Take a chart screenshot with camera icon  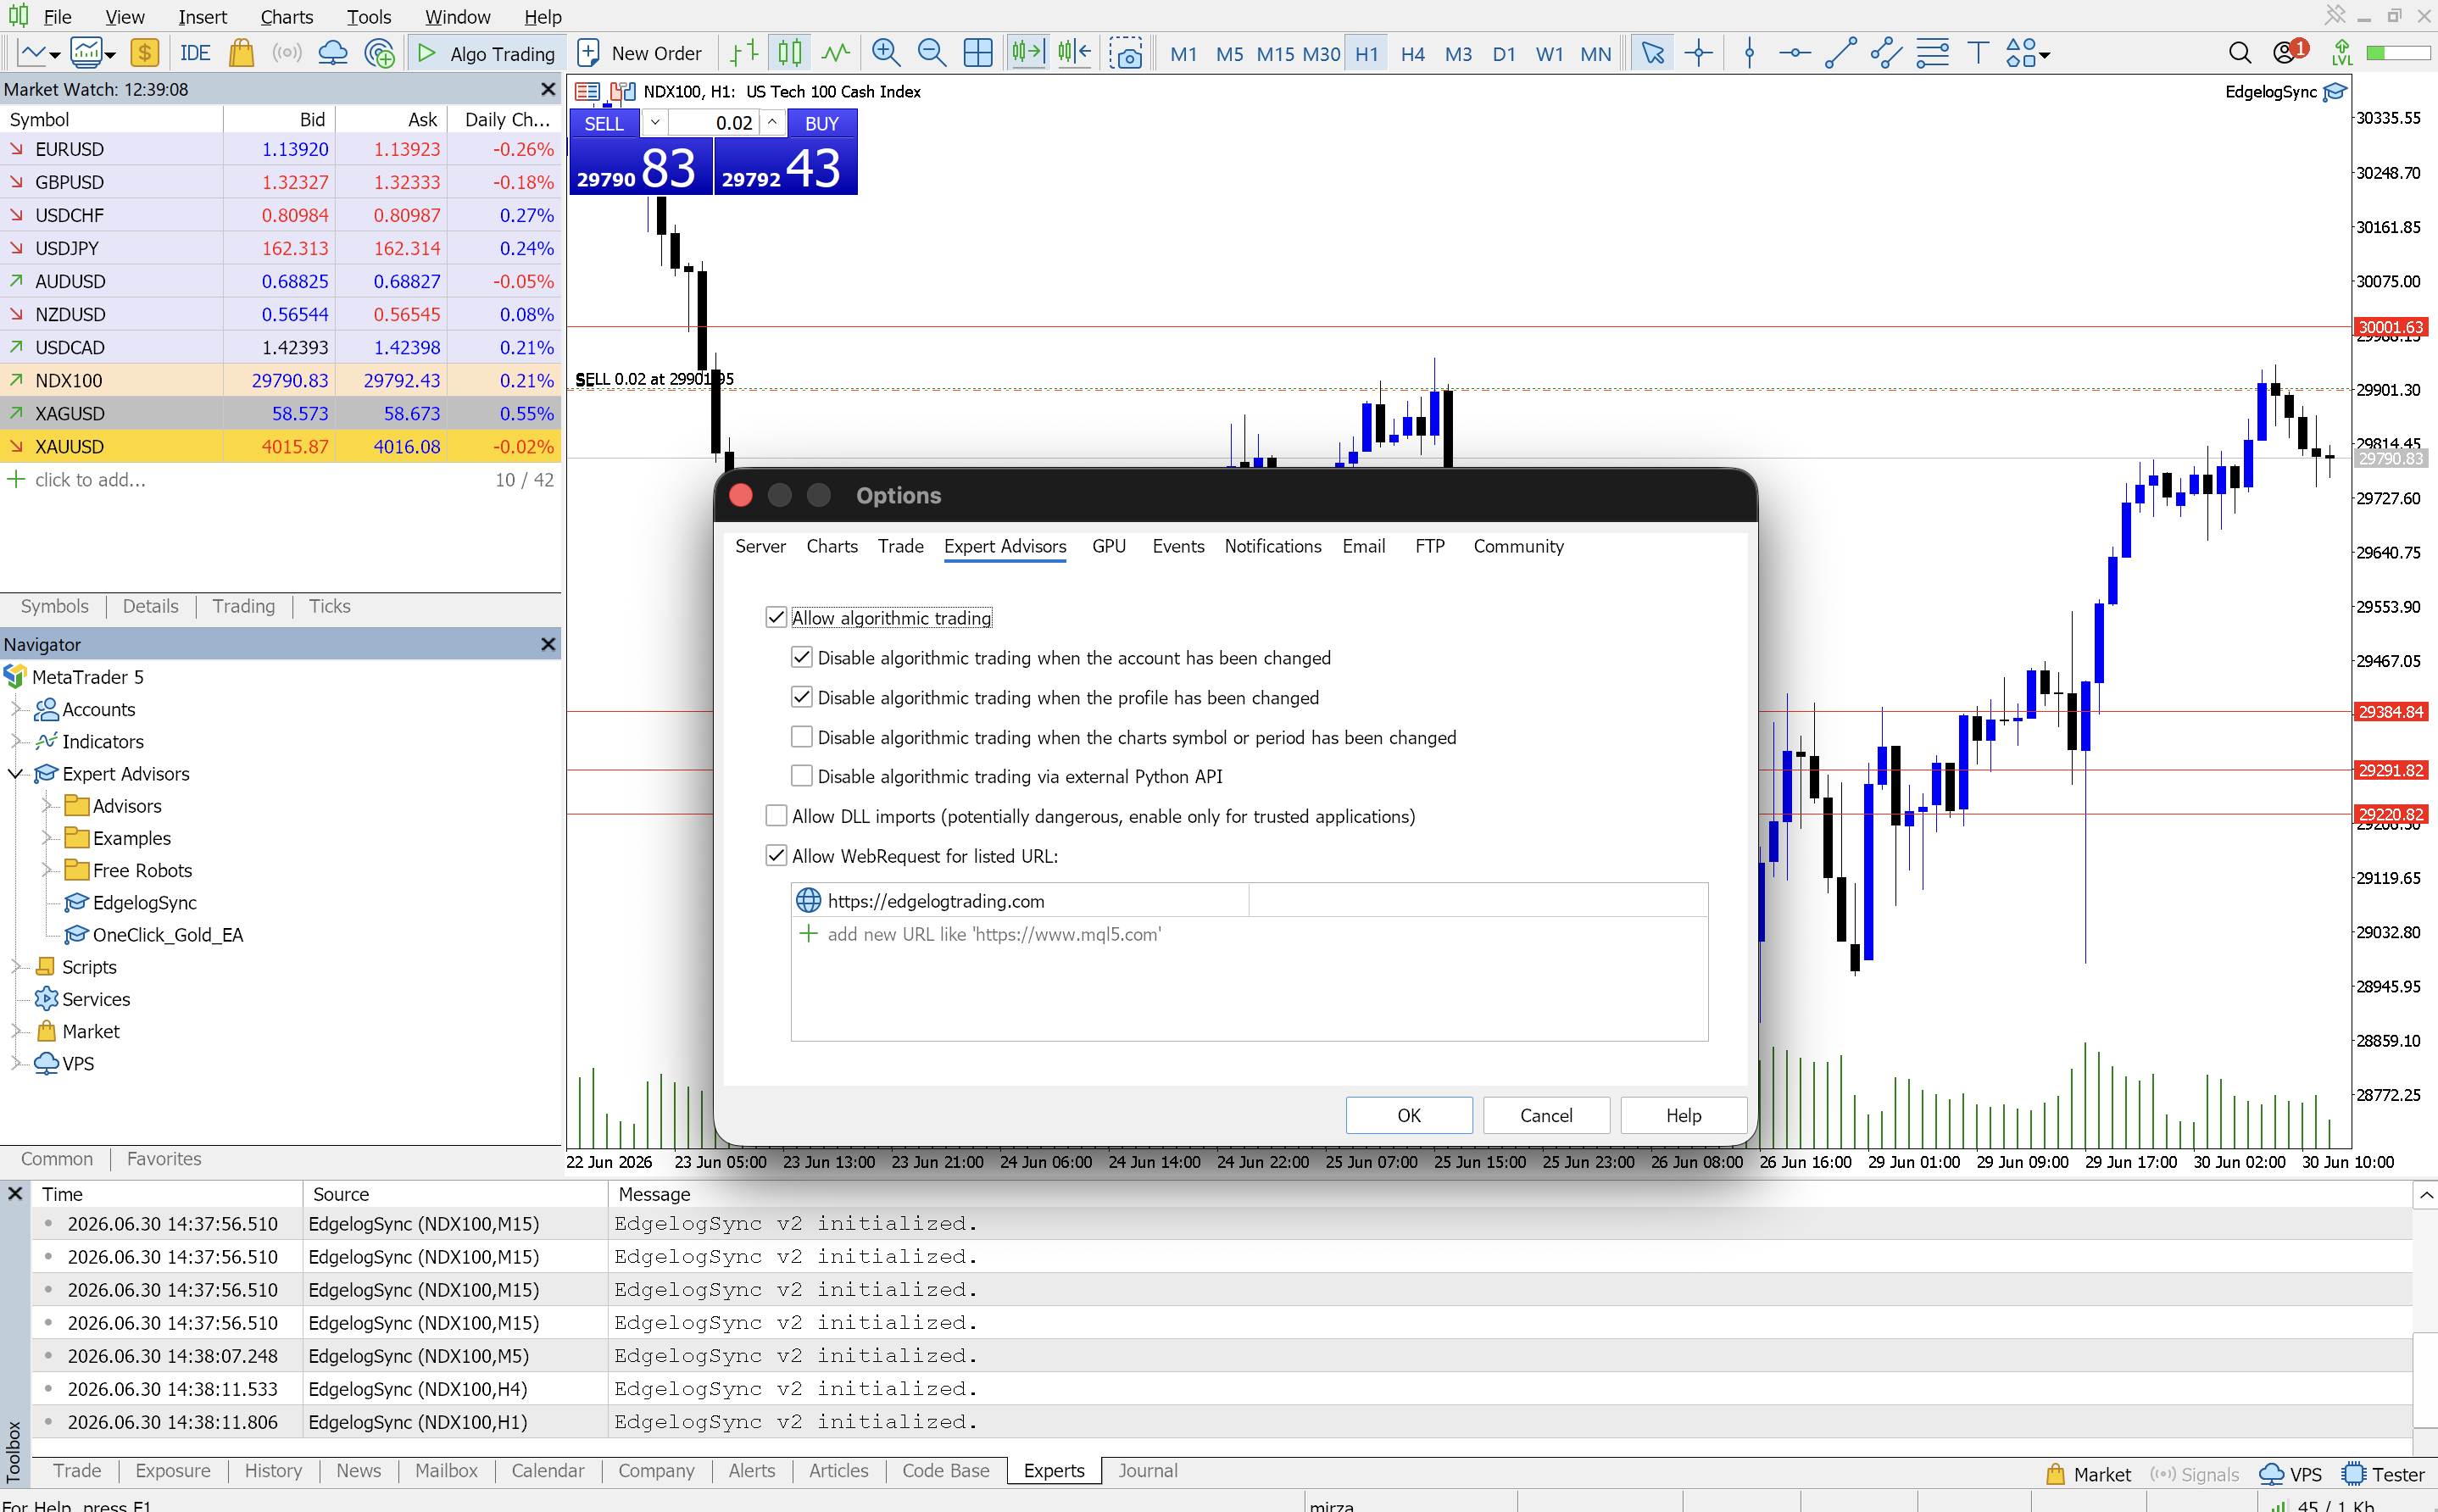pyautogui.click(x=1126, y=53)
